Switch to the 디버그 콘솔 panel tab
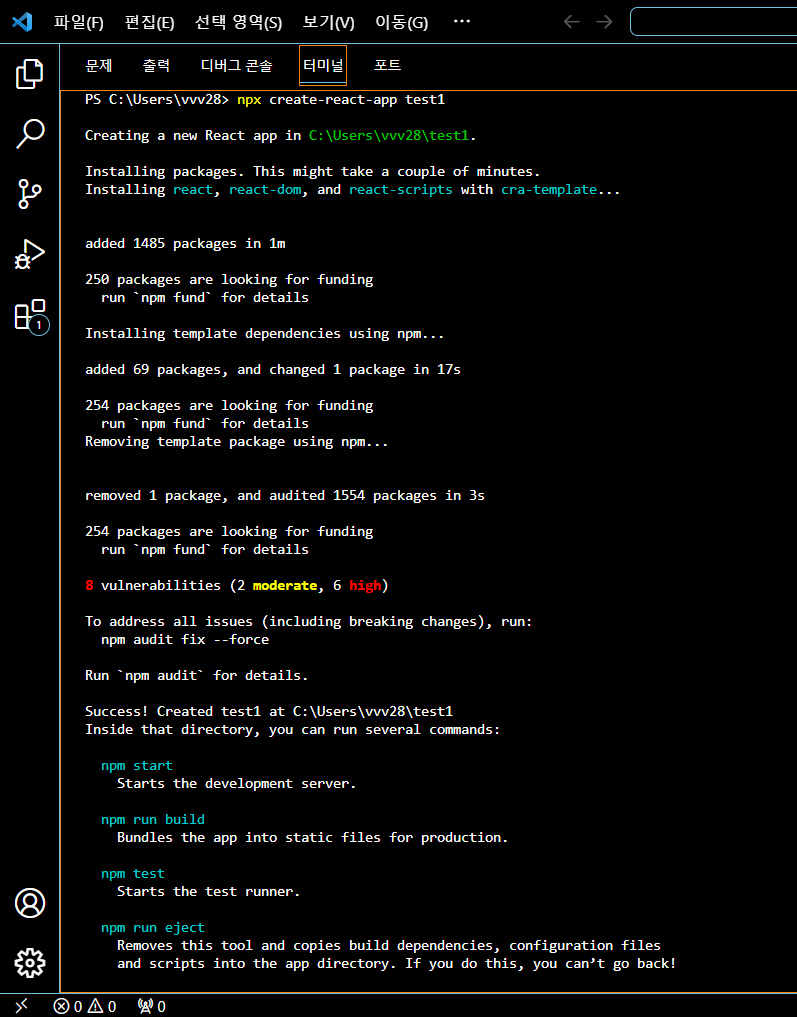 237,65
